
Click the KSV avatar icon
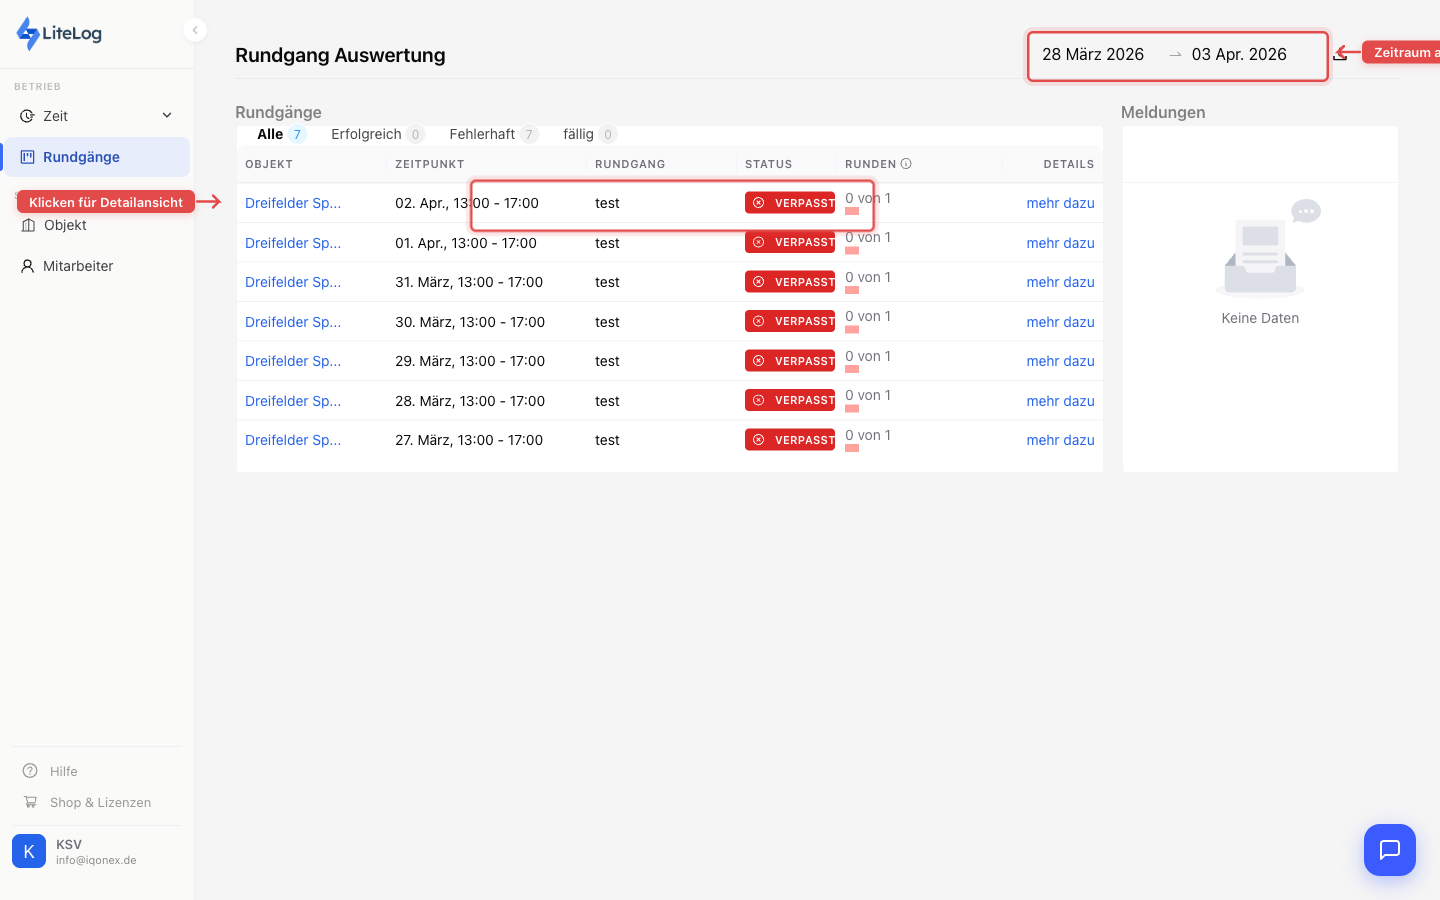(29, 851)
